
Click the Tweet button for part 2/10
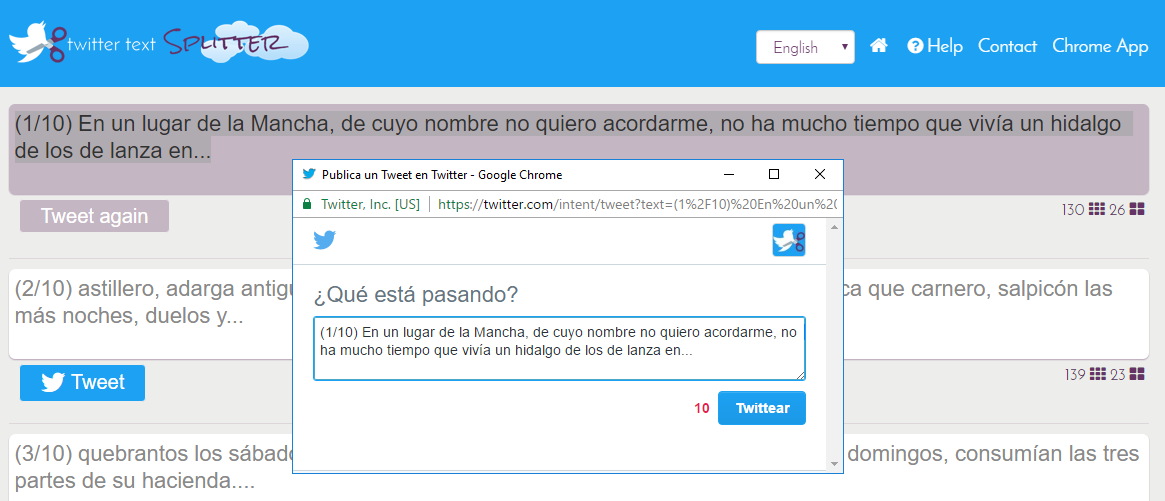tap(82, 383)
